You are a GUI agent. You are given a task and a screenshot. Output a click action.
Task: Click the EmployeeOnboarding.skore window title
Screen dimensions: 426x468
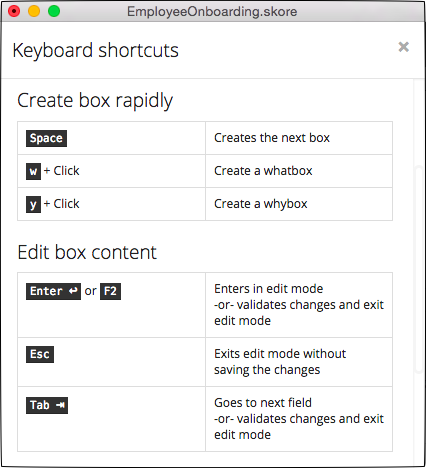(x=212, y=12)
